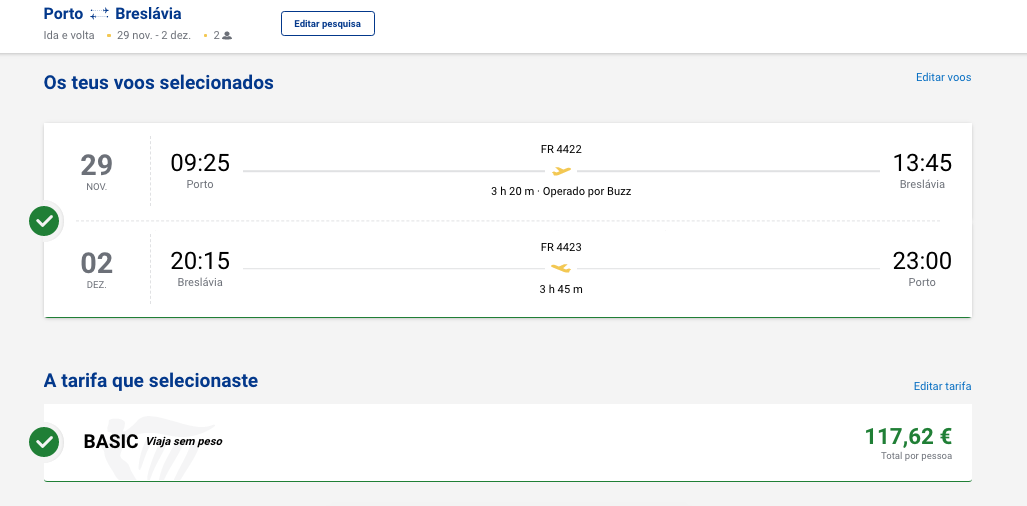
Task: Click the 02 DEZ. date block
Action: click(97, 270)
